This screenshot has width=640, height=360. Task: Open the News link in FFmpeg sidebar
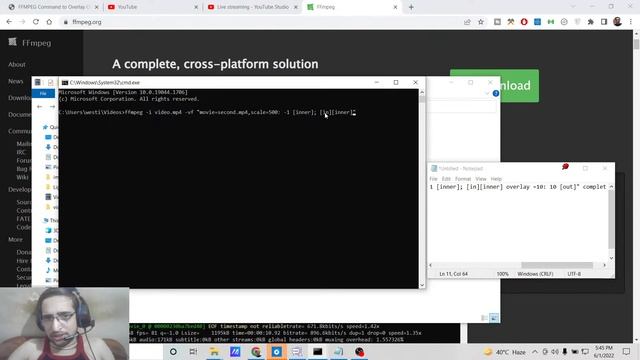point(16,81)
